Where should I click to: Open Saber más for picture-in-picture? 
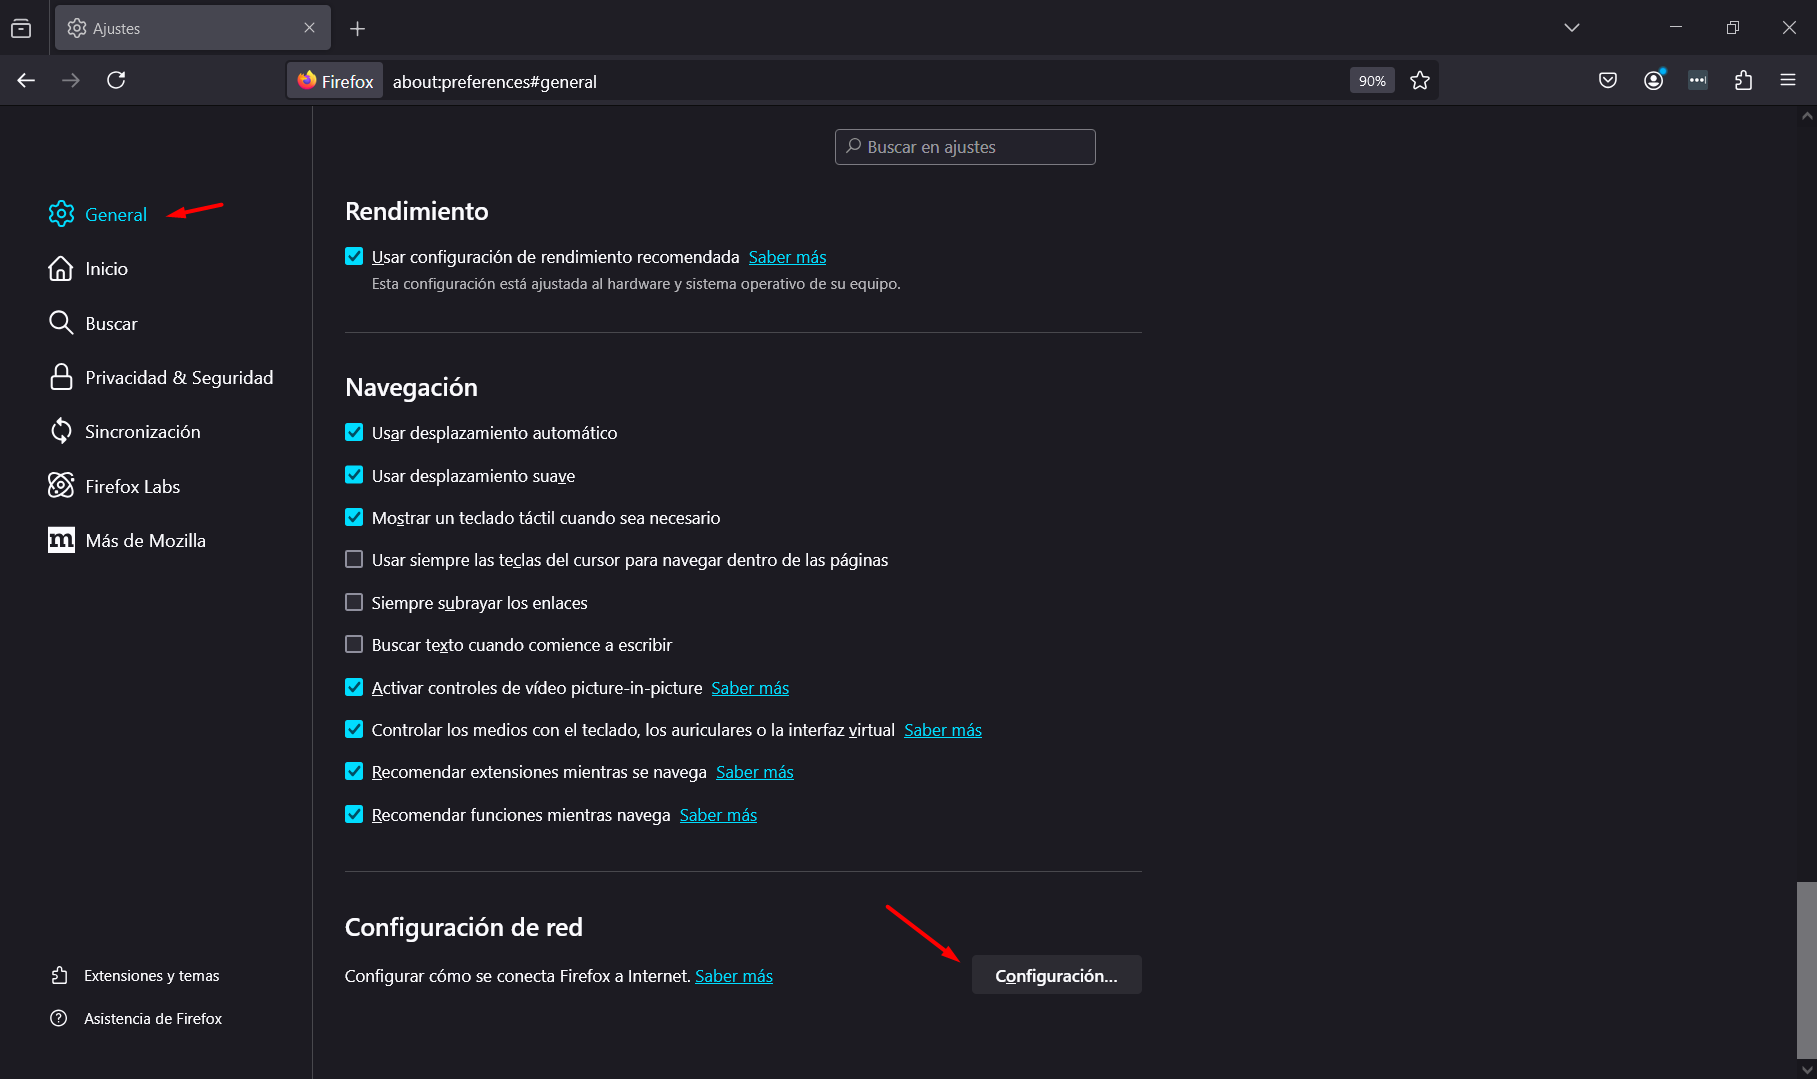point(750,688)
